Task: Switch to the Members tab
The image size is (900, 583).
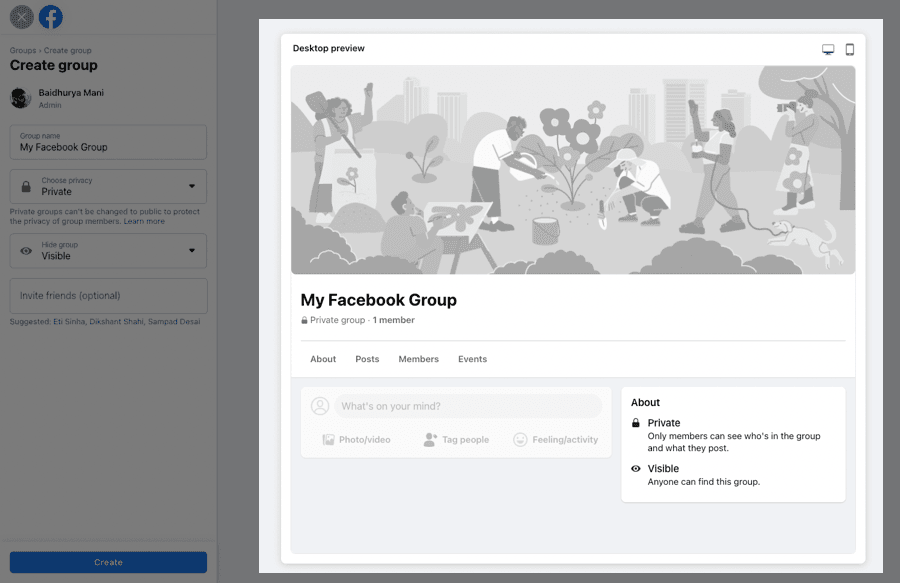Action: (x=418, y=359)
